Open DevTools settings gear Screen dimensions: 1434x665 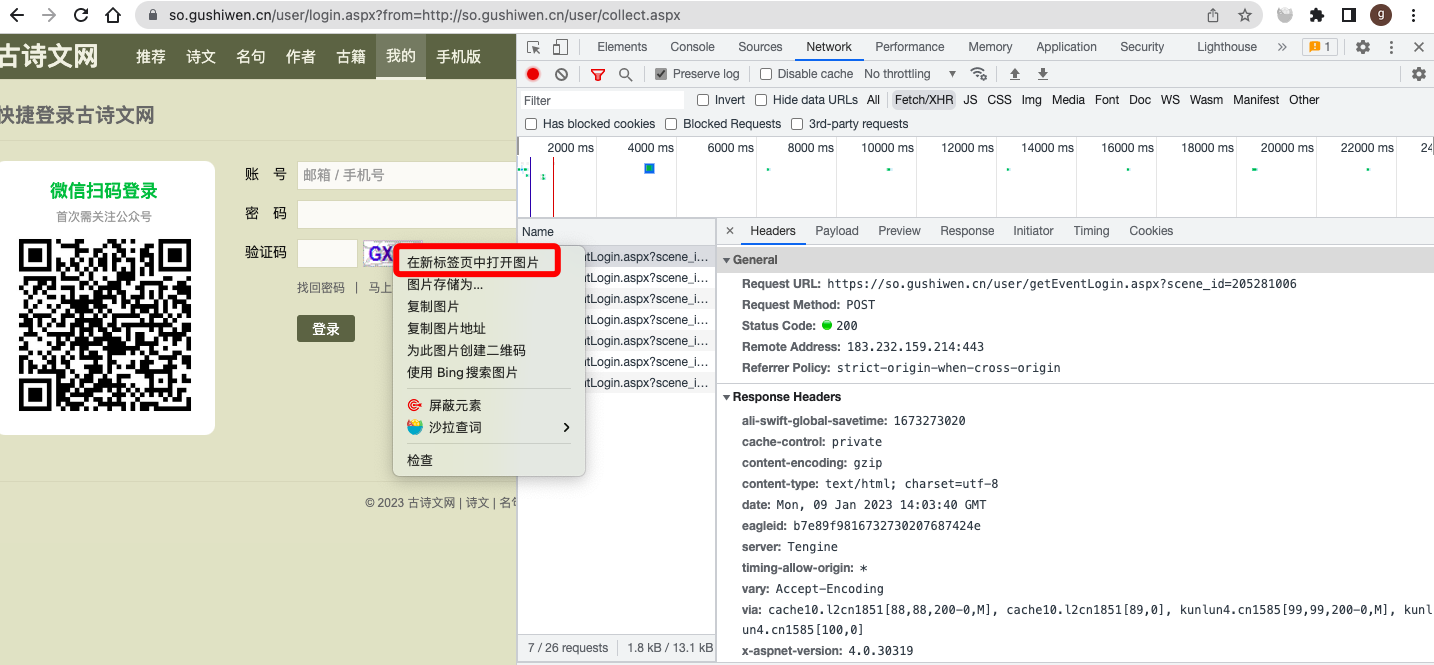(x=1363, y=47)
